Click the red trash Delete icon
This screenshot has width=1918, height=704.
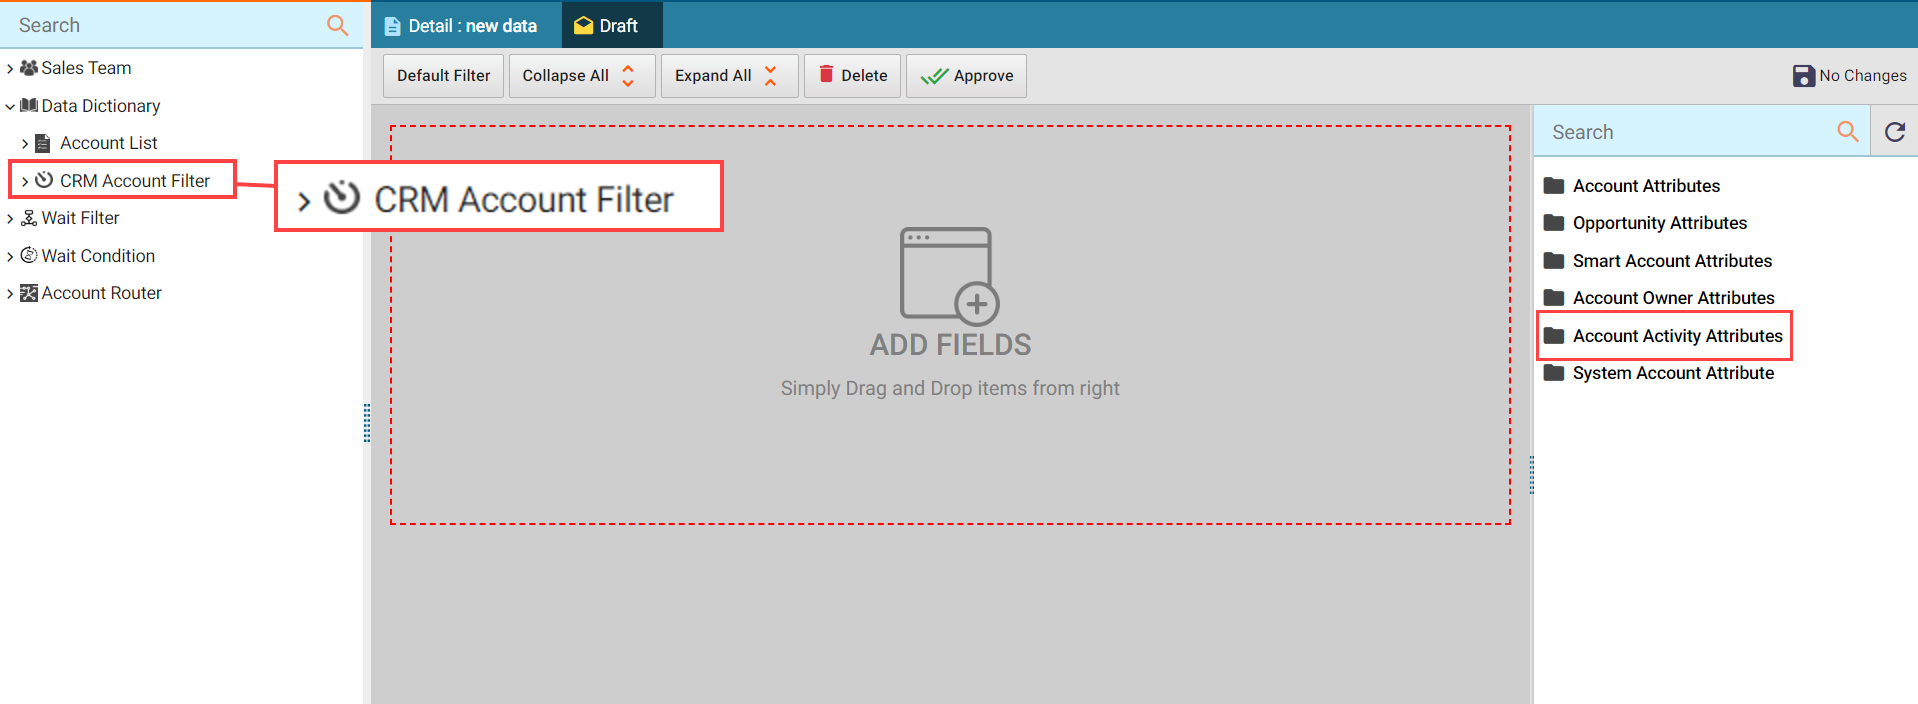coord(826,74)
